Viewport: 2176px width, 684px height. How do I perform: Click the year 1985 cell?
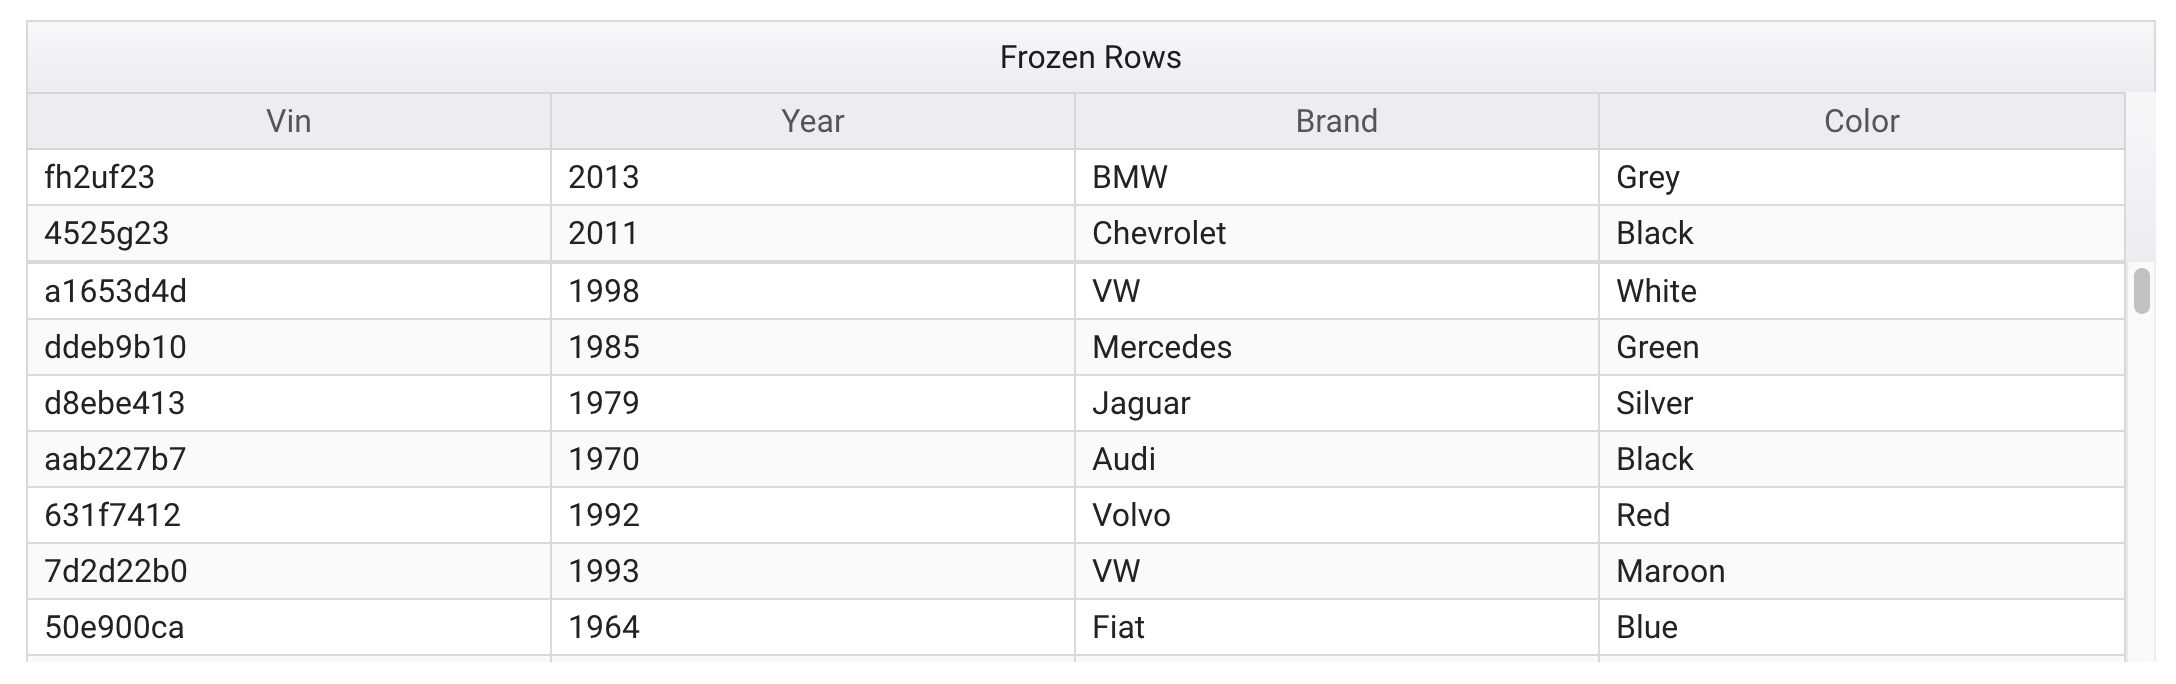tap(813, 347)
